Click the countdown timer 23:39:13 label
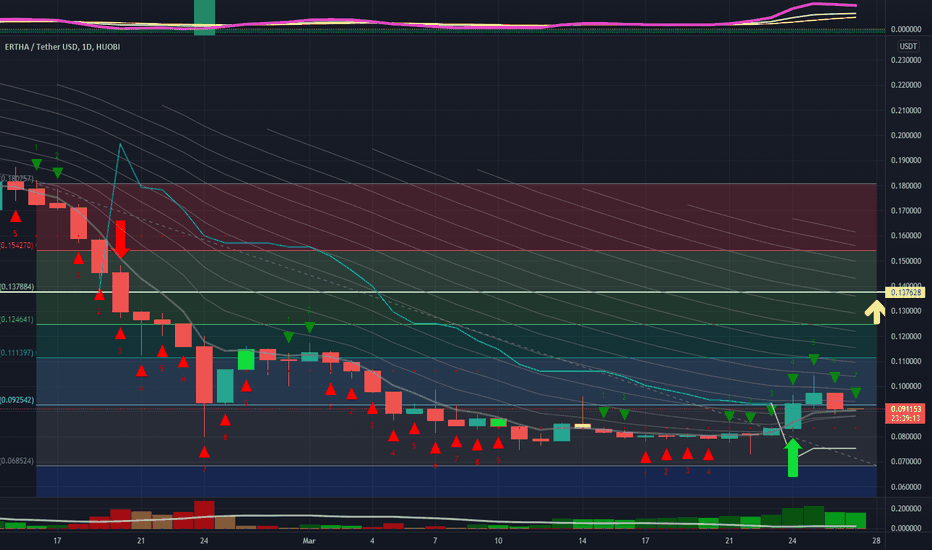The height and width of the screenshot is (550, 932). (x=905, y=418)
